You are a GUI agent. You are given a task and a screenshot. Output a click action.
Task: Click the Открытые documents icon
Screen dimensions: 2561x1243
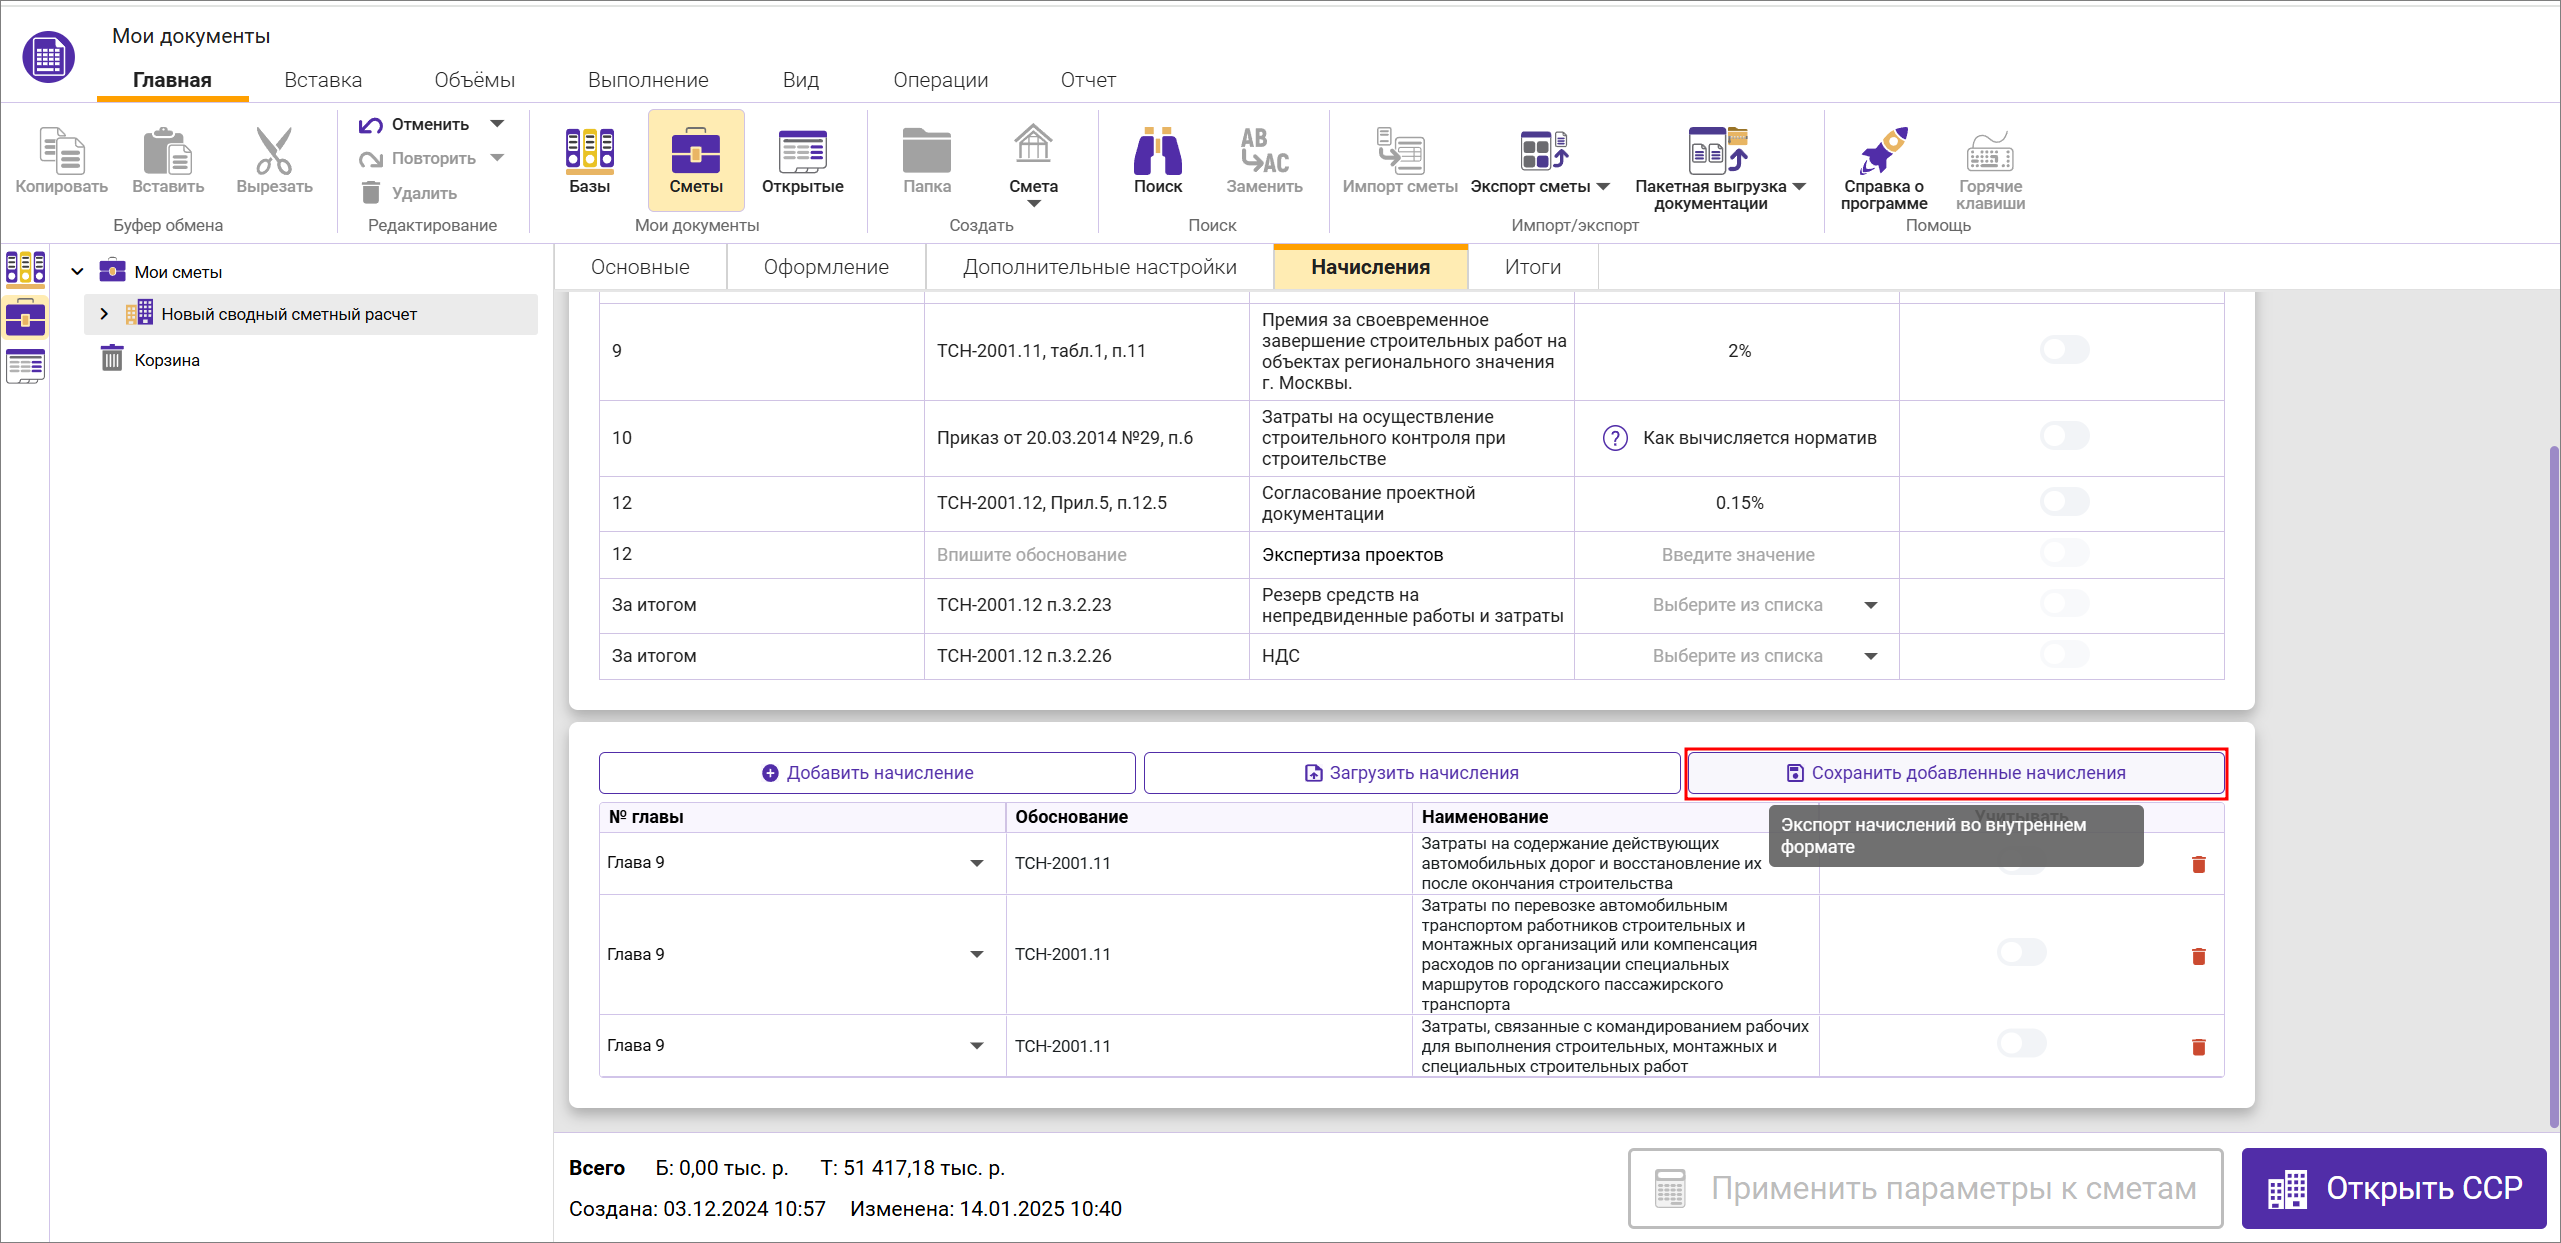pos(802,152)
